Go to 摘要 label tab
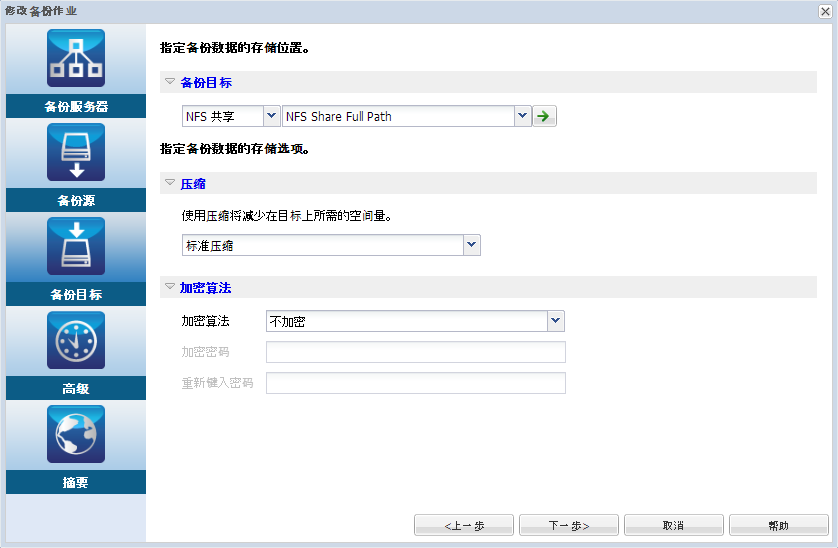838x548 pixels. pyautogui.click(x=76, y=482)
